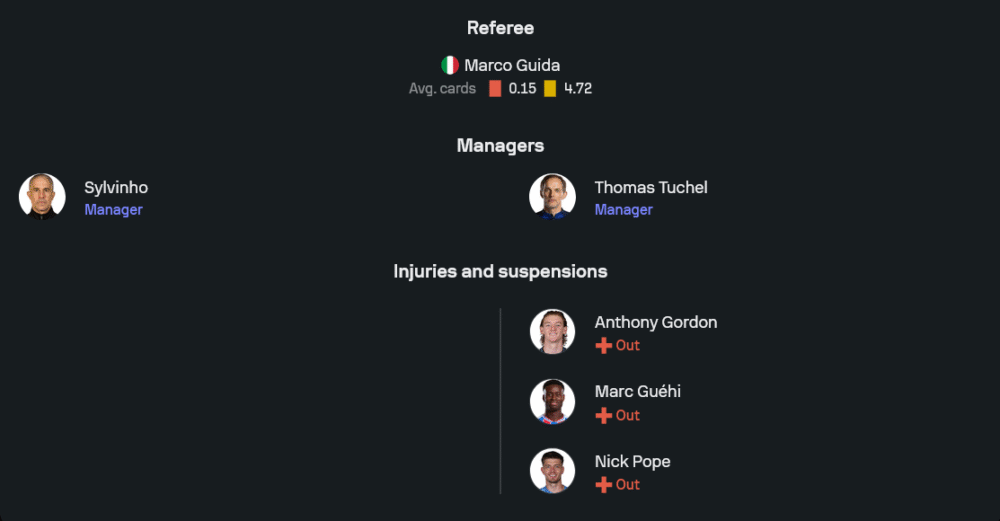Screen dimensions: 1000x521
Task: Select Anthony Gordon's player avatar
Action: [552, 331]
